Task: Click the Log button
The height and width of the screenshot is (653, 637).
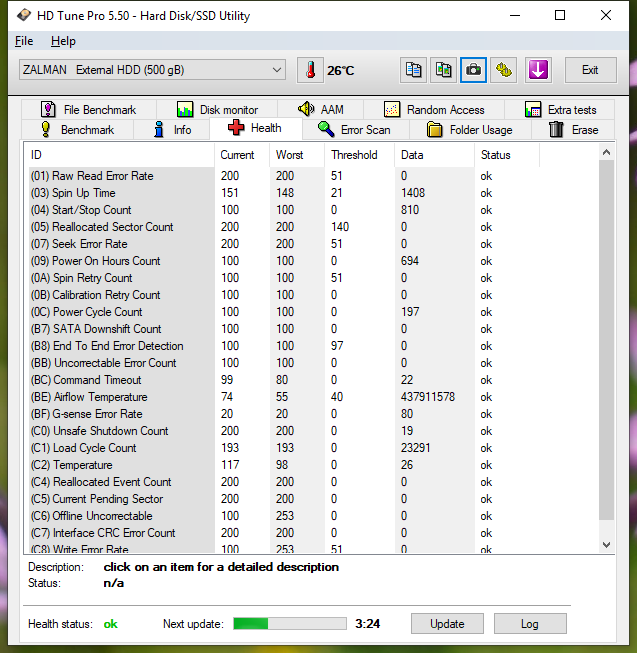Action: (530, 623)
